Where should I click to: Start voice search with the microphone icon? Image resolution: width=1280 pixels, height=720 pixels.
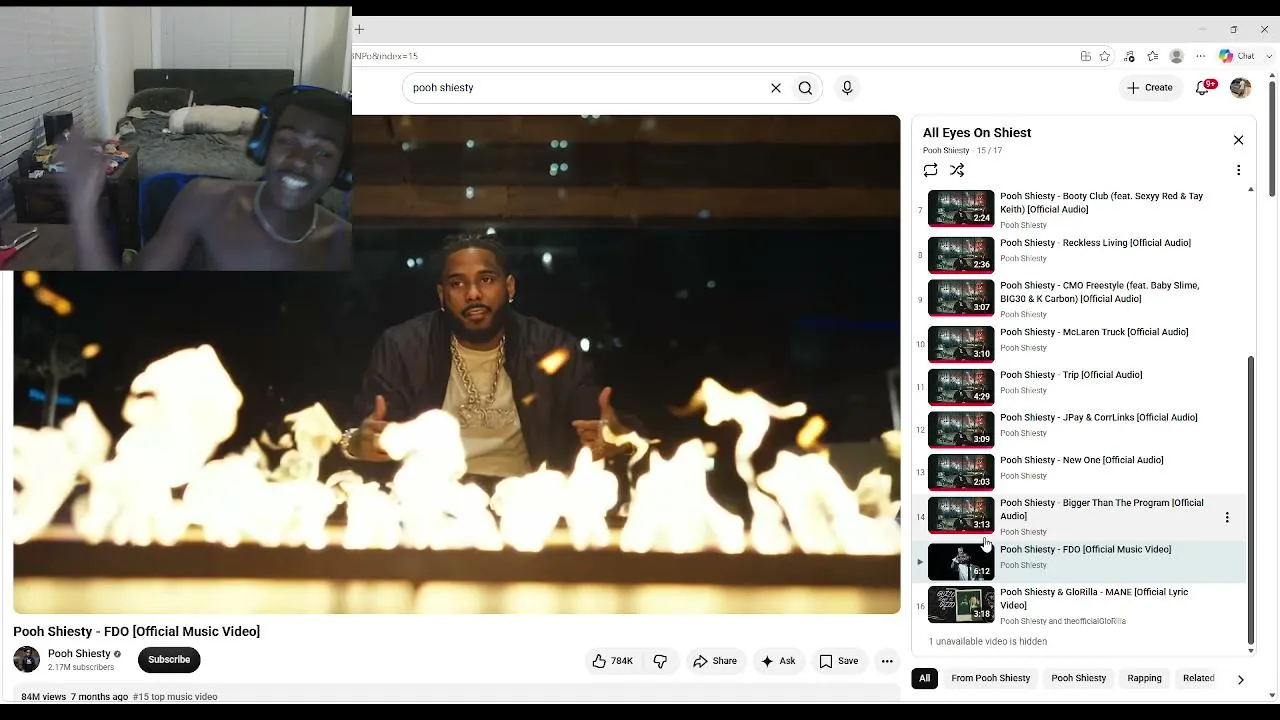pyautogui.click(x=847, y=88)
